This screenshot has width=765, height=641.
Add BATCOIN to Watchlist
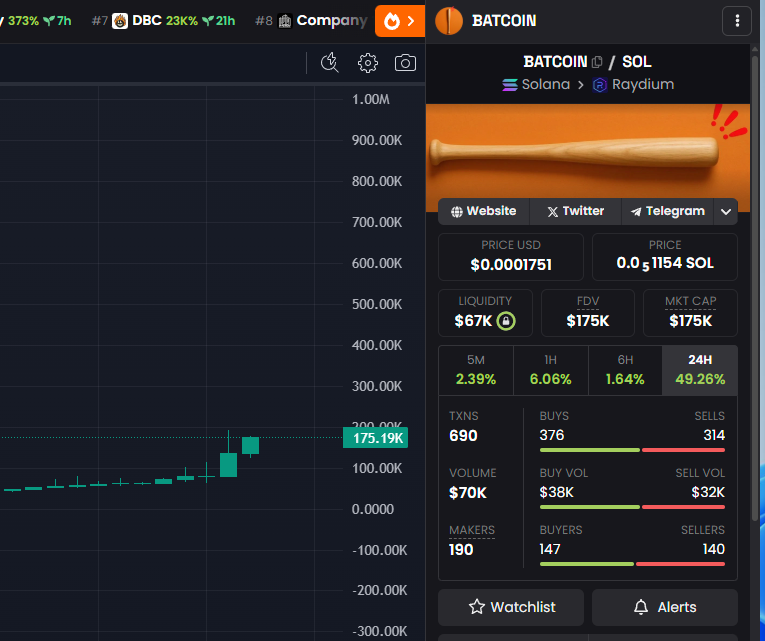click(511, 607)
